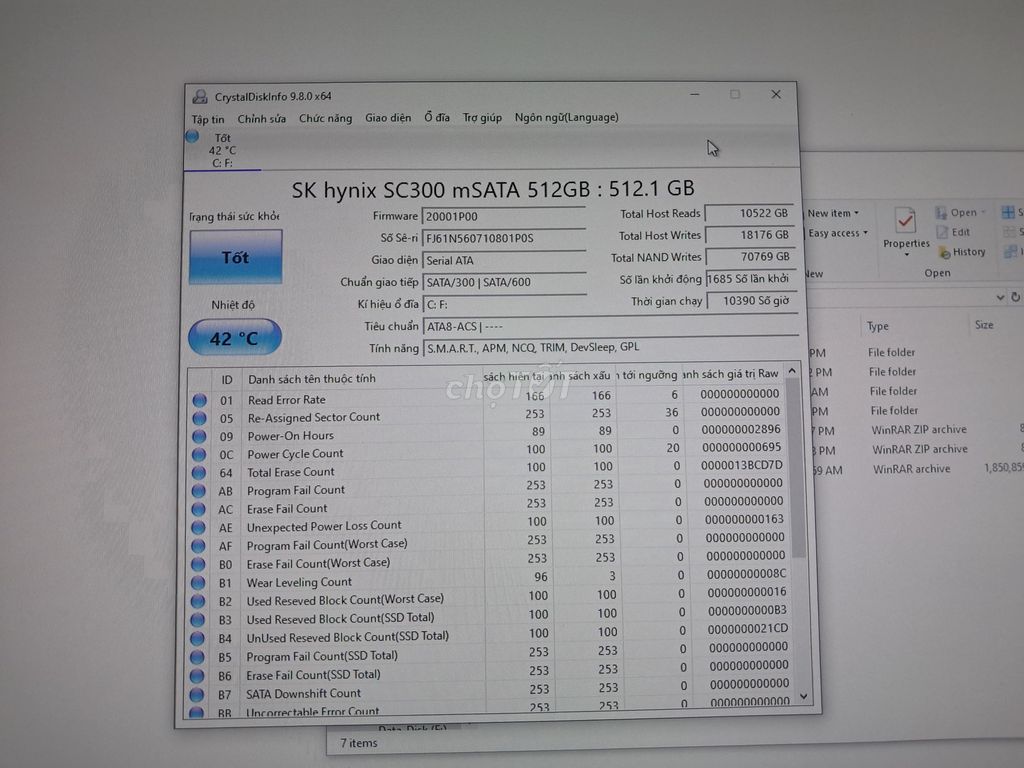Click Open button in File Explorer ribbon

(x=960, y=212)
